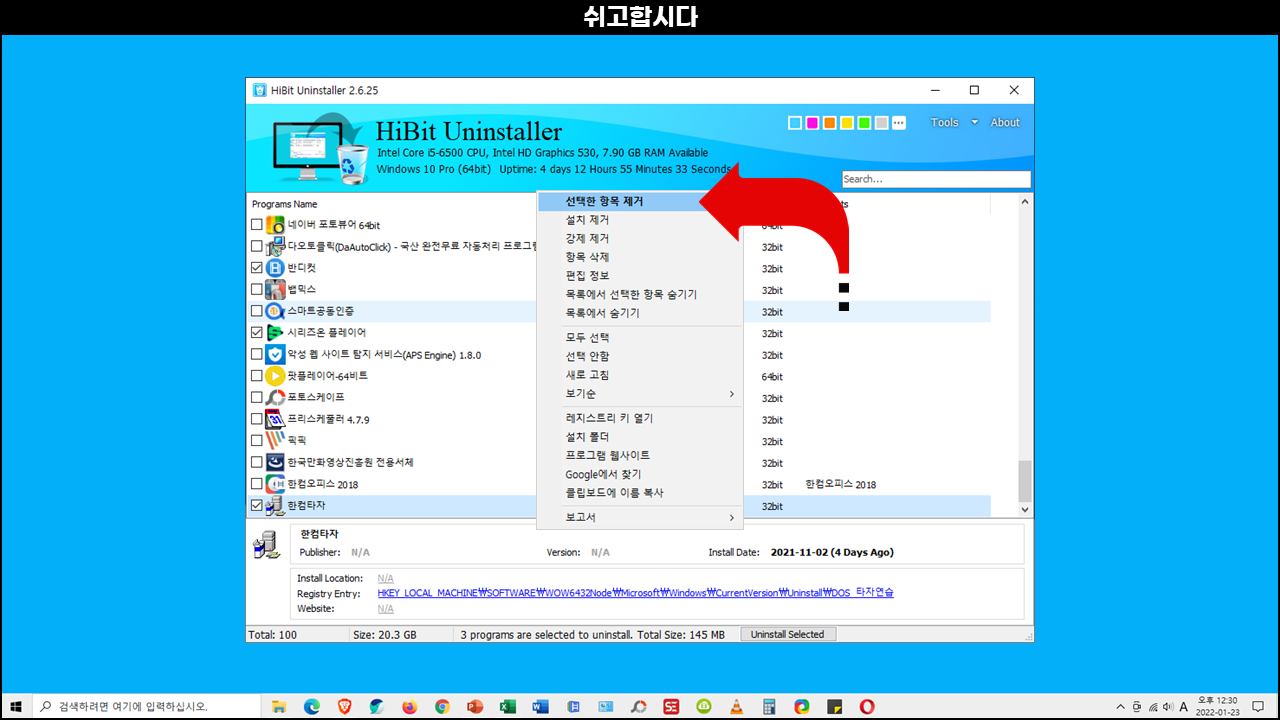Open PowerPoint from the taskbar
1280x720 pixels.
click(x=475, y=706)
